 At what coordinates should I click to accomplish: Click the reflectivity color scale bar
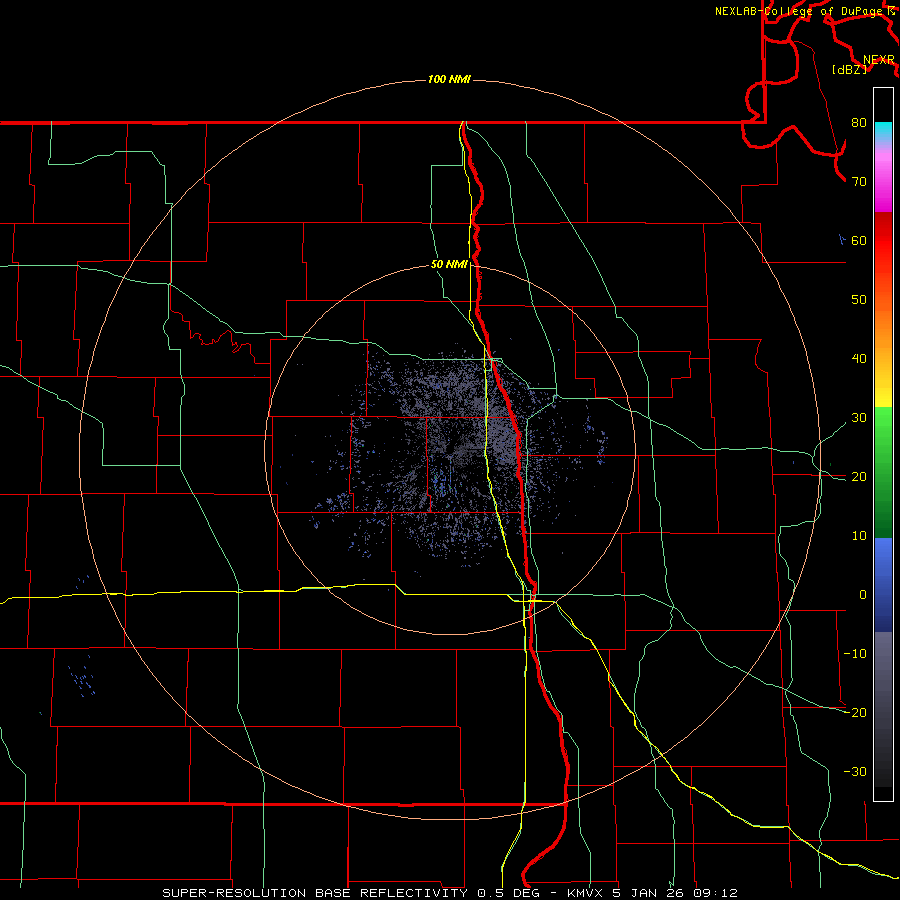point(883,444)
